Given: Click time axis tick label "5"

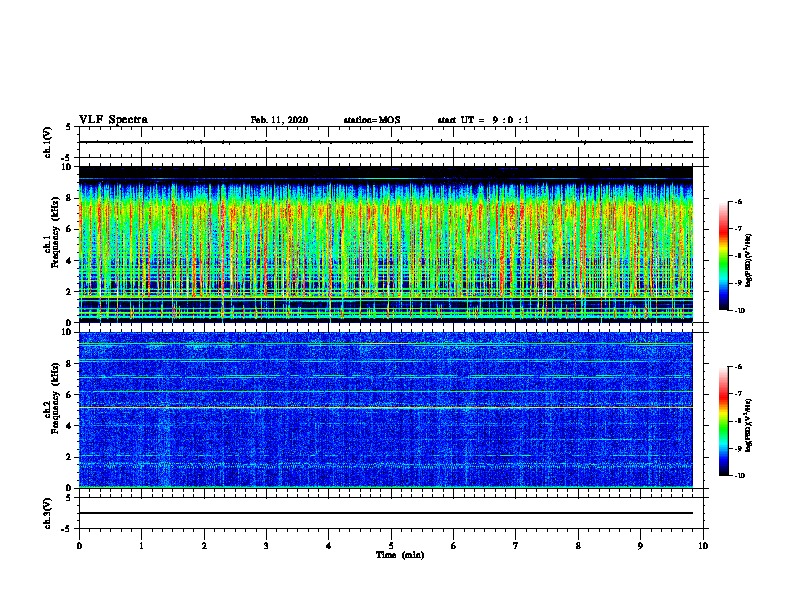Looking at the screenshot, I should pos(391,546).
